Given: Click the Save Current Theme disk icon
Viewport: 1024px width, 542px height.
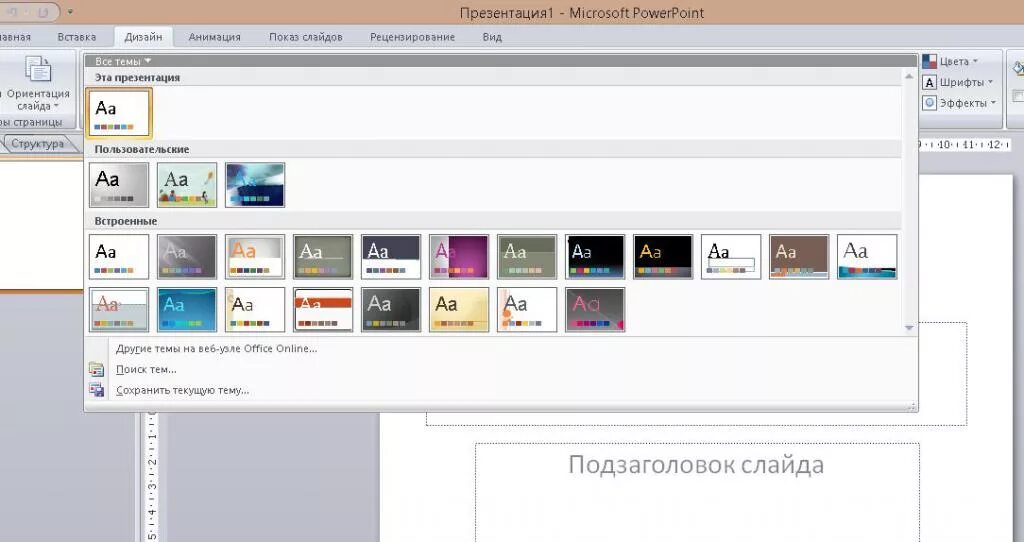Looking at the screenshot, I should [96, 391].
